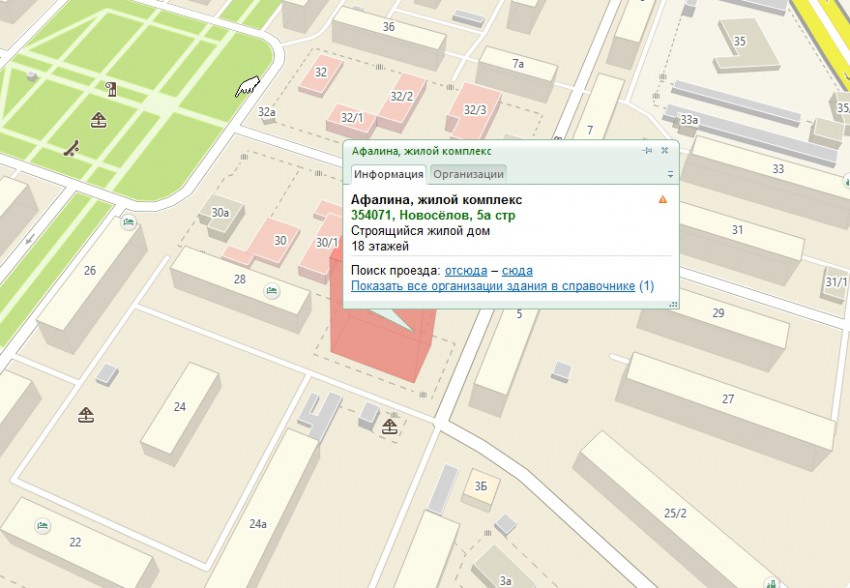This screenshot has width=850, height=588.
Task: Click building 32/2 on the map
Action: (x=402, y=96)
